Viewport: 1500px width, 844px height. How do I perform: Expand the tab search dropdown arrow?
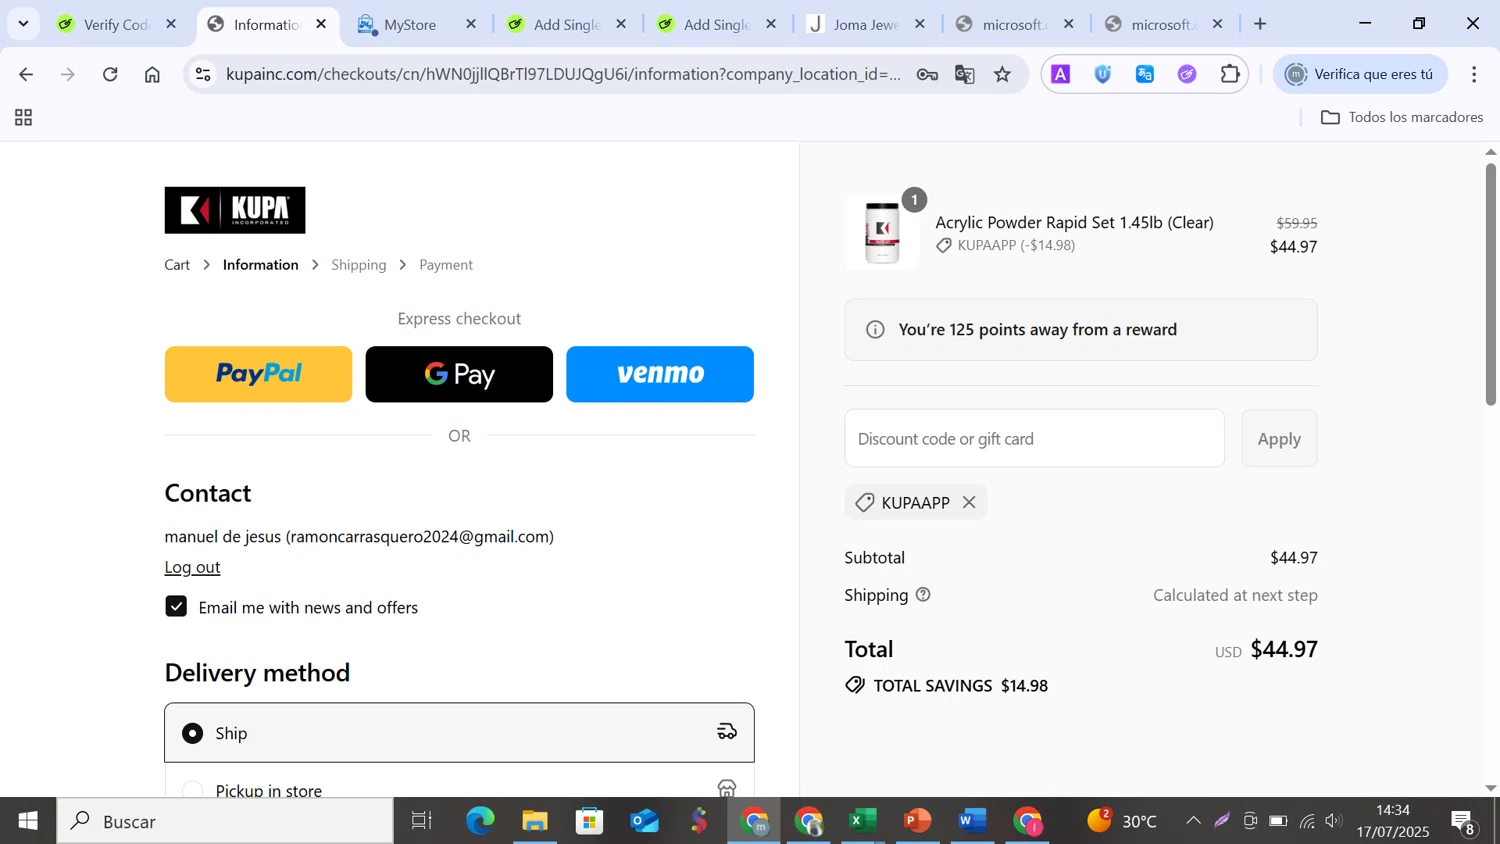[x=23, y=24]
